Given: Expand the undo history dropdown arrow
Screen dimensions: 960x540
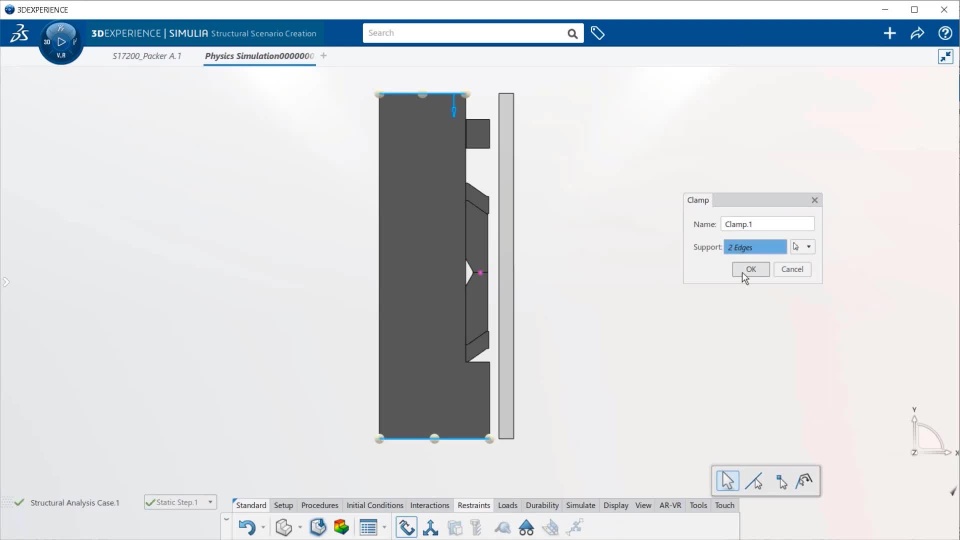Looking at the screenshot, I should (x=263, y=527).
